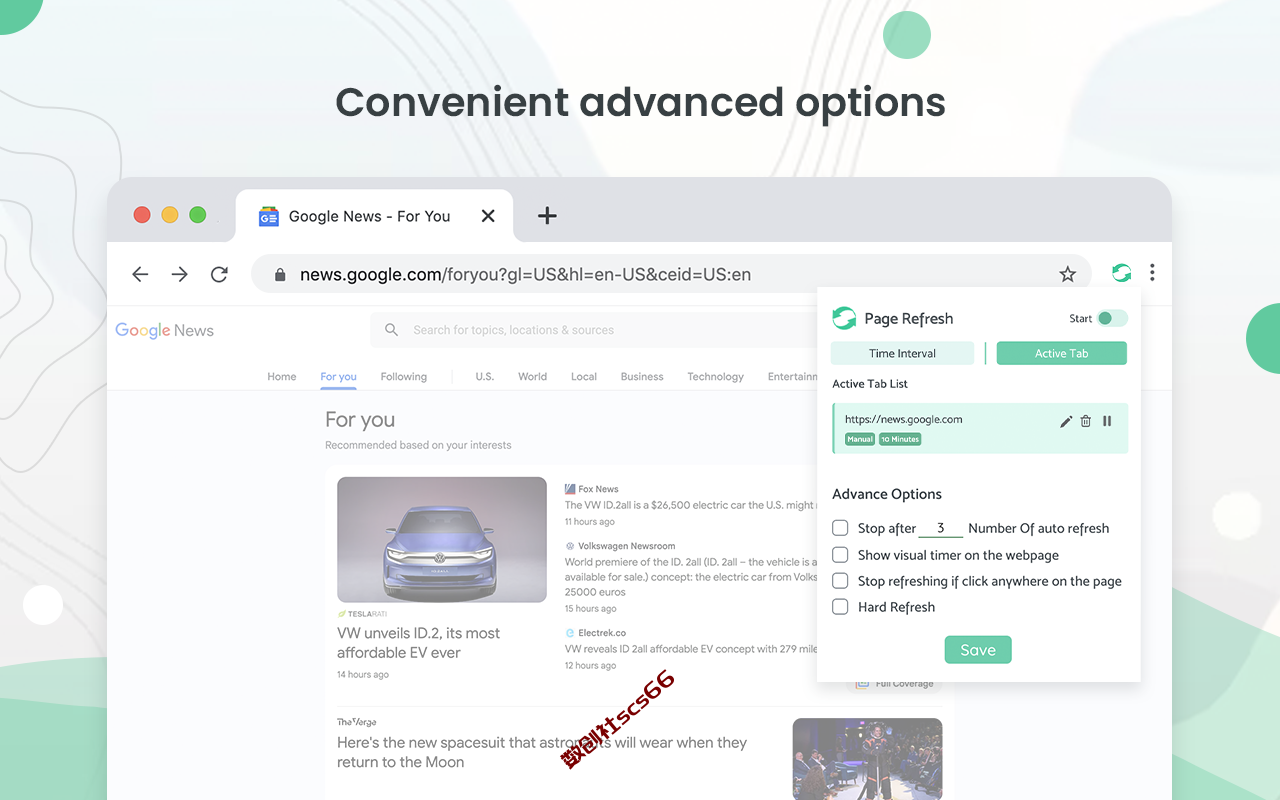1280x800 pixels.
Task: Open the U.S. news section
Action: click(485, 377)
